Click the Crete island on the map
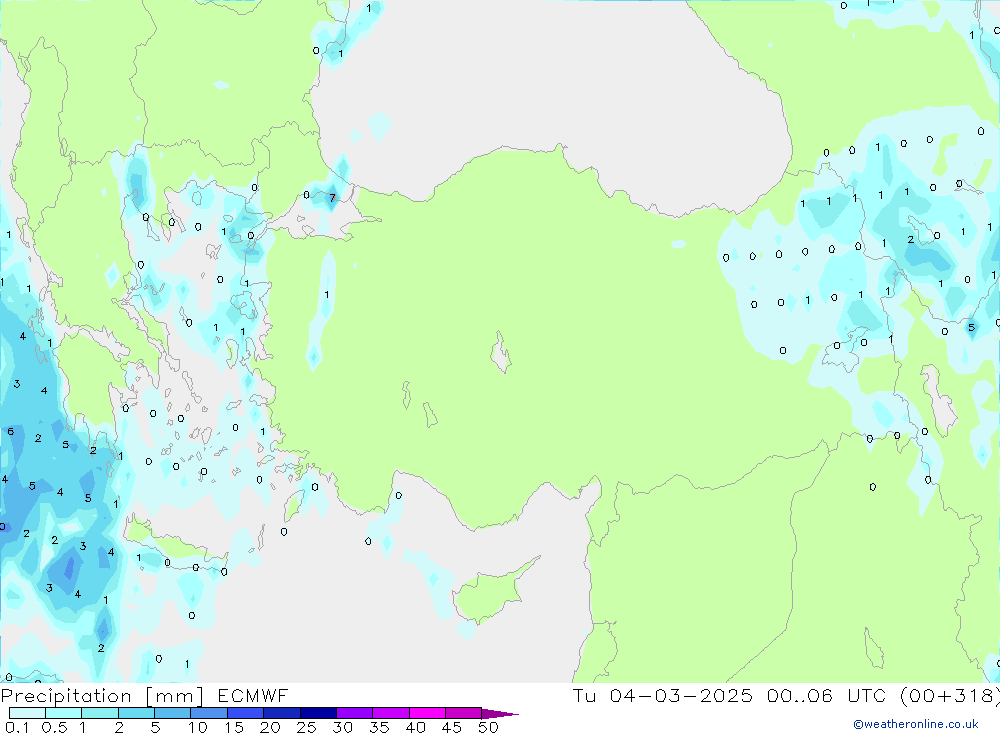 tap(175, 543)
